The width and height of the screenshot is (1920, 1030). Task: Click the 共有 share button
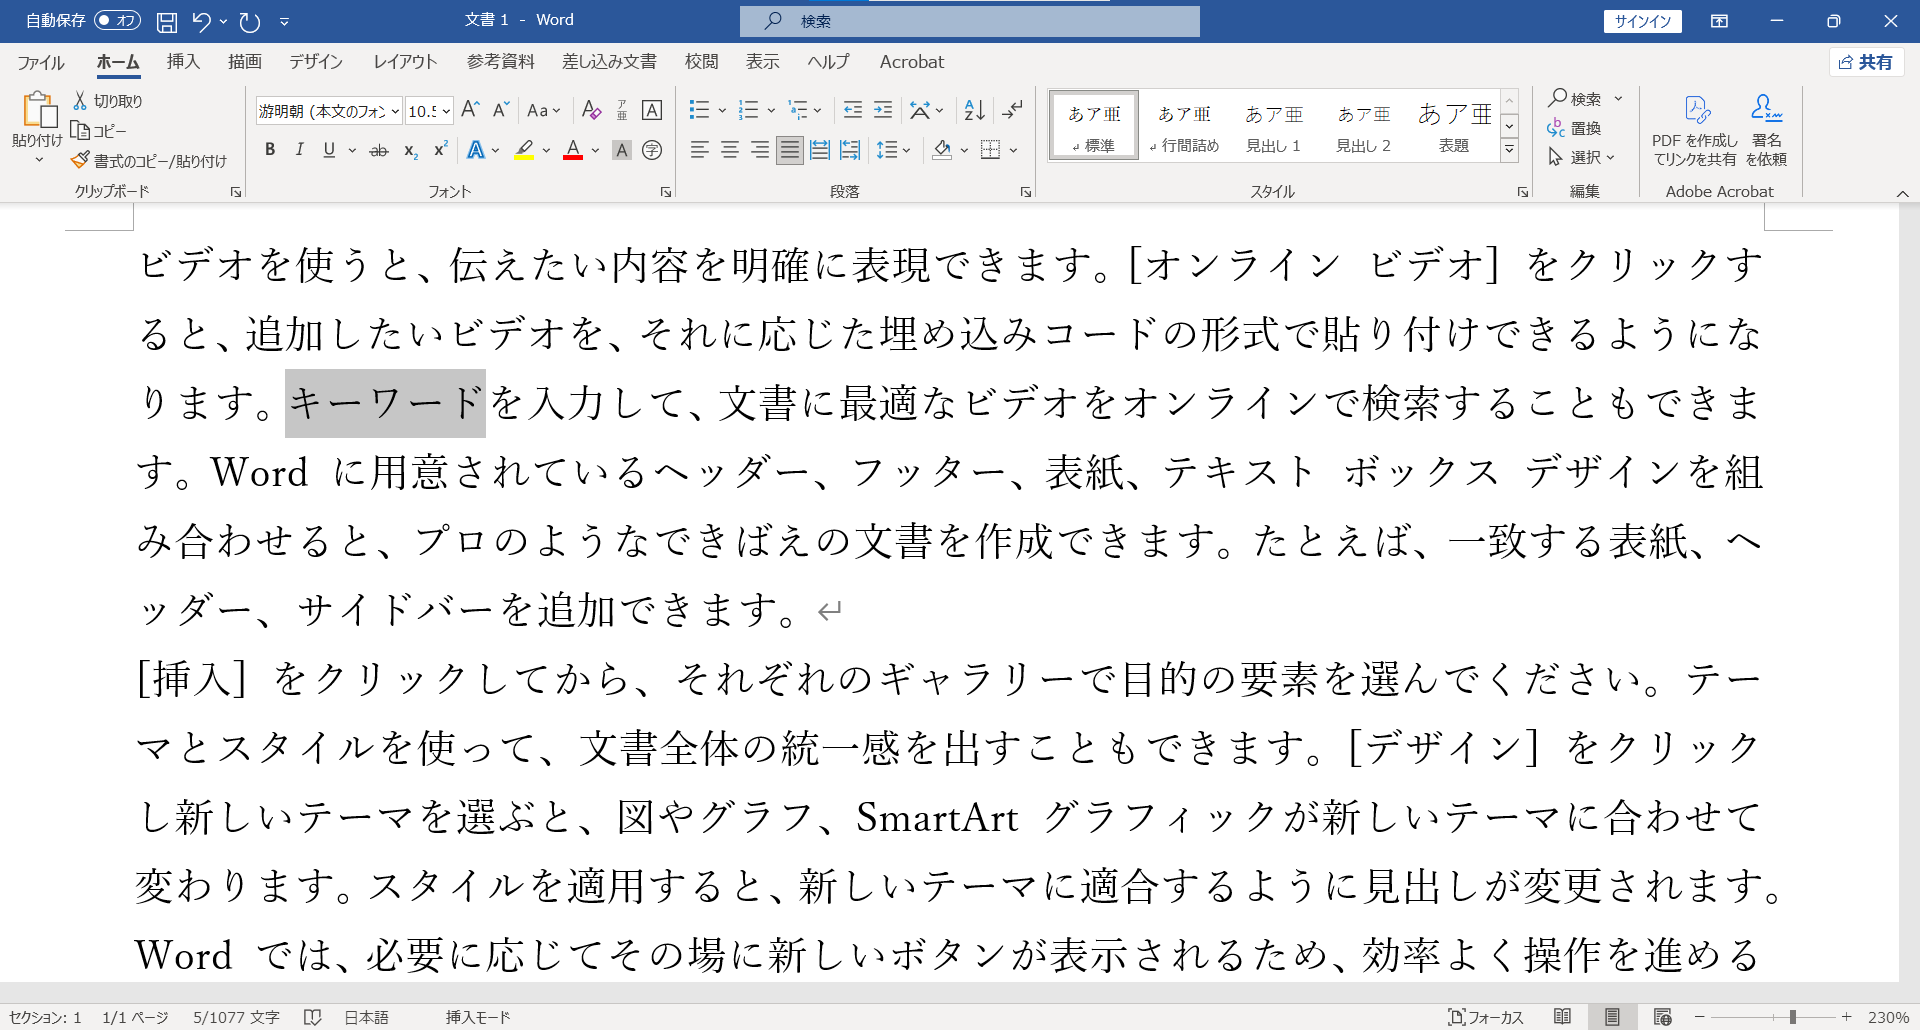coord(1866,62)
